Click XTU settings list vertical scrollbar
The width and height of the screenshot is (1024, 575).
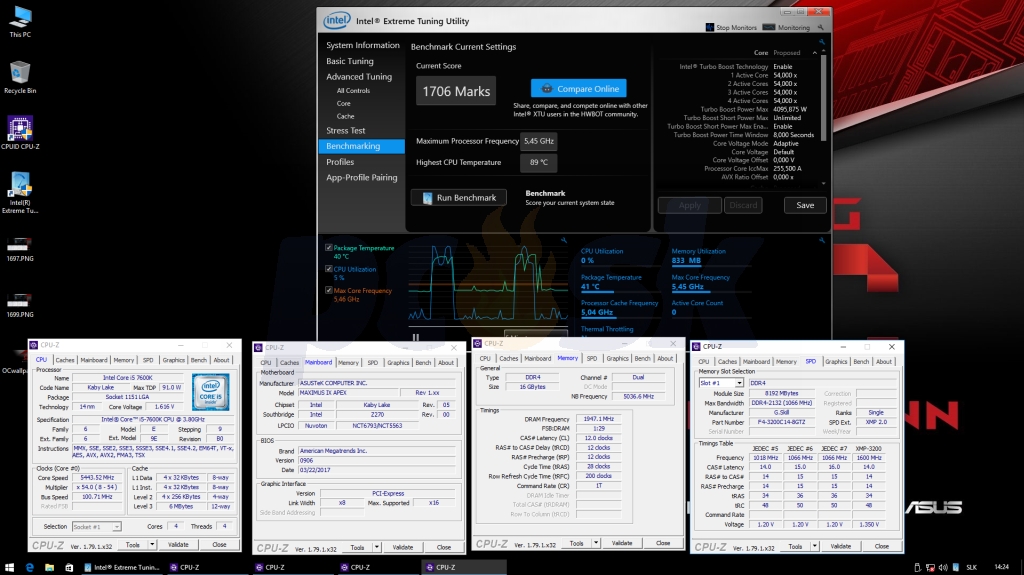[x=823, y=97]
